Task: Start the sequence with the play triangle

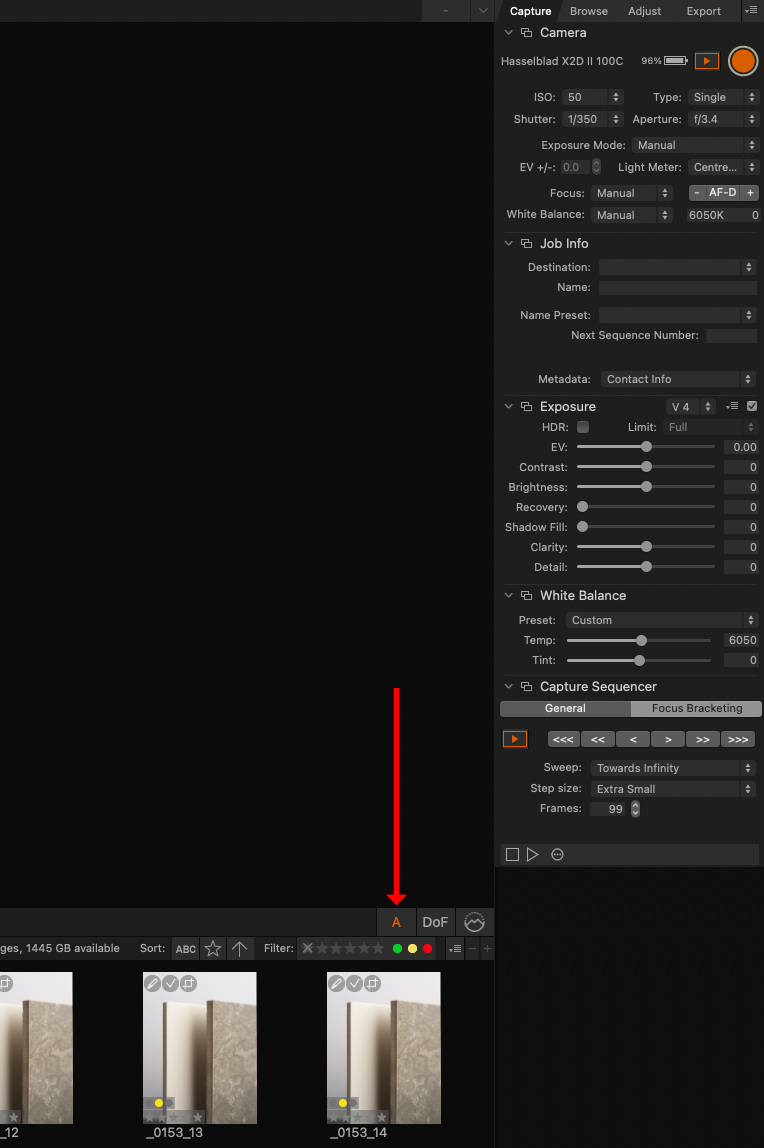Action: tap(533, 854)
